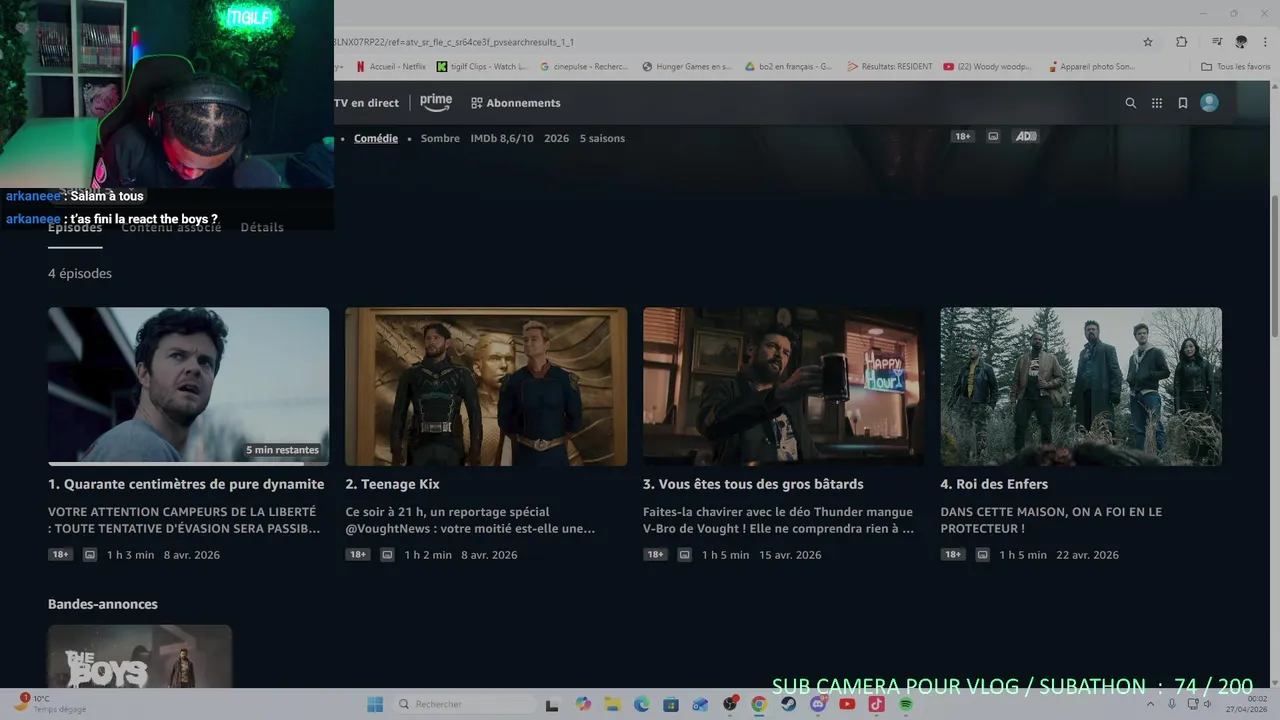The image size is (1280, 720).
Task: Open YouTube from the taskbar
Action: (x=847, y=704)
